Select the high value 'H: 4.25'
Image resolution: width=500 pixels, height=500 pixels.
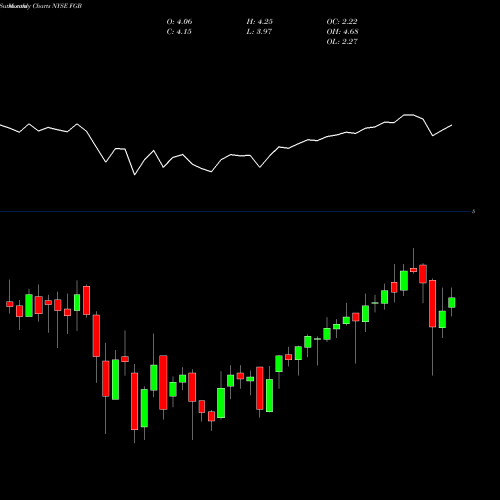click(259, 22)
